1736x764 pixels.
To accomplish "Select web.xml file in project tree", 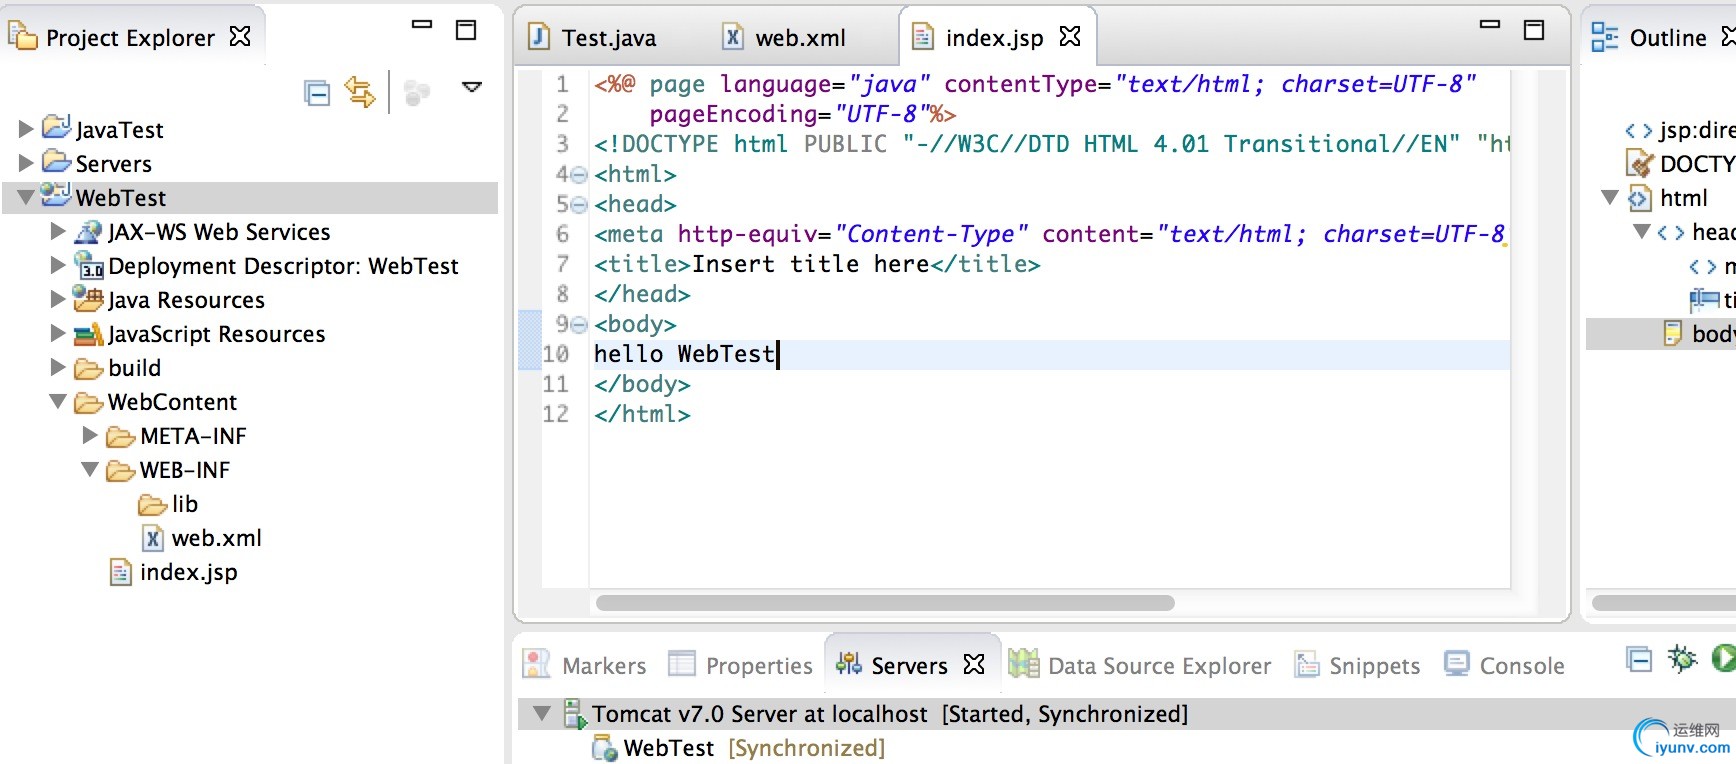I will [202, 538].
